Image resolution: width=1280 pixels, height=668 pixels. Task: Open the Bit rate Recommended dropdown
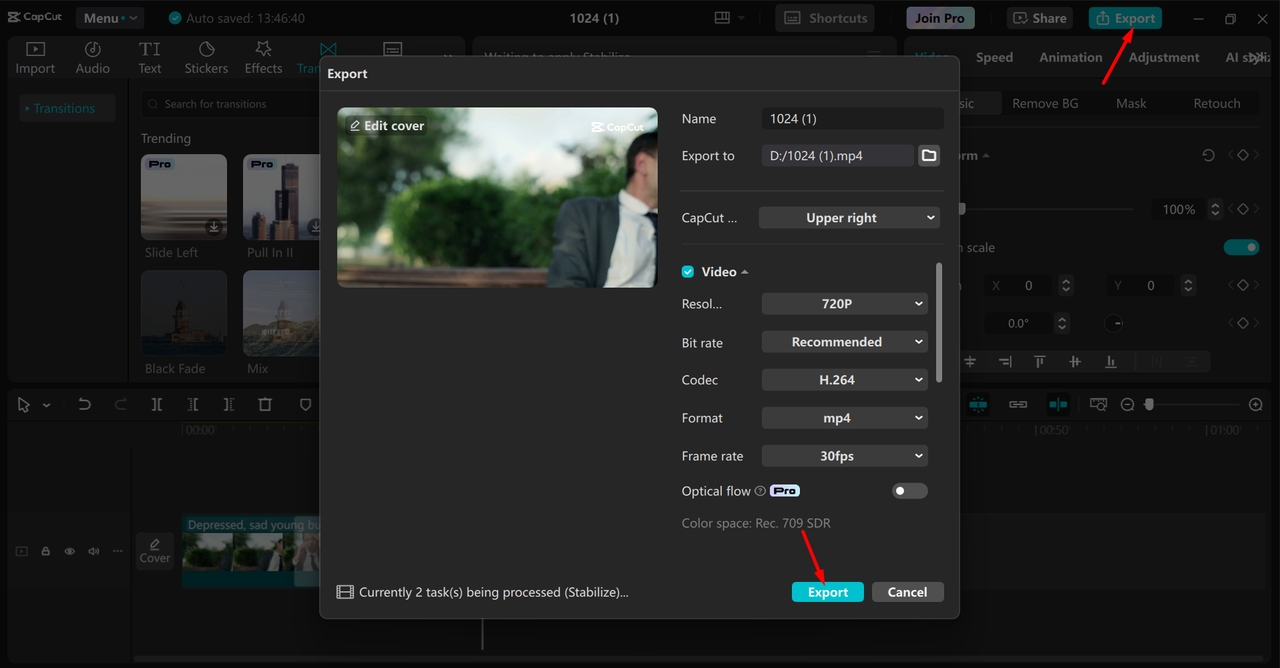pyautogui.click(x=845, y=342)
